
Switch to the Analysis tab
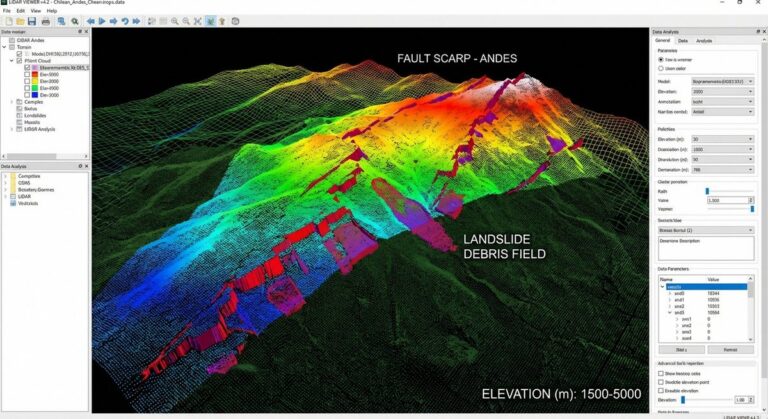click(704, 41)
